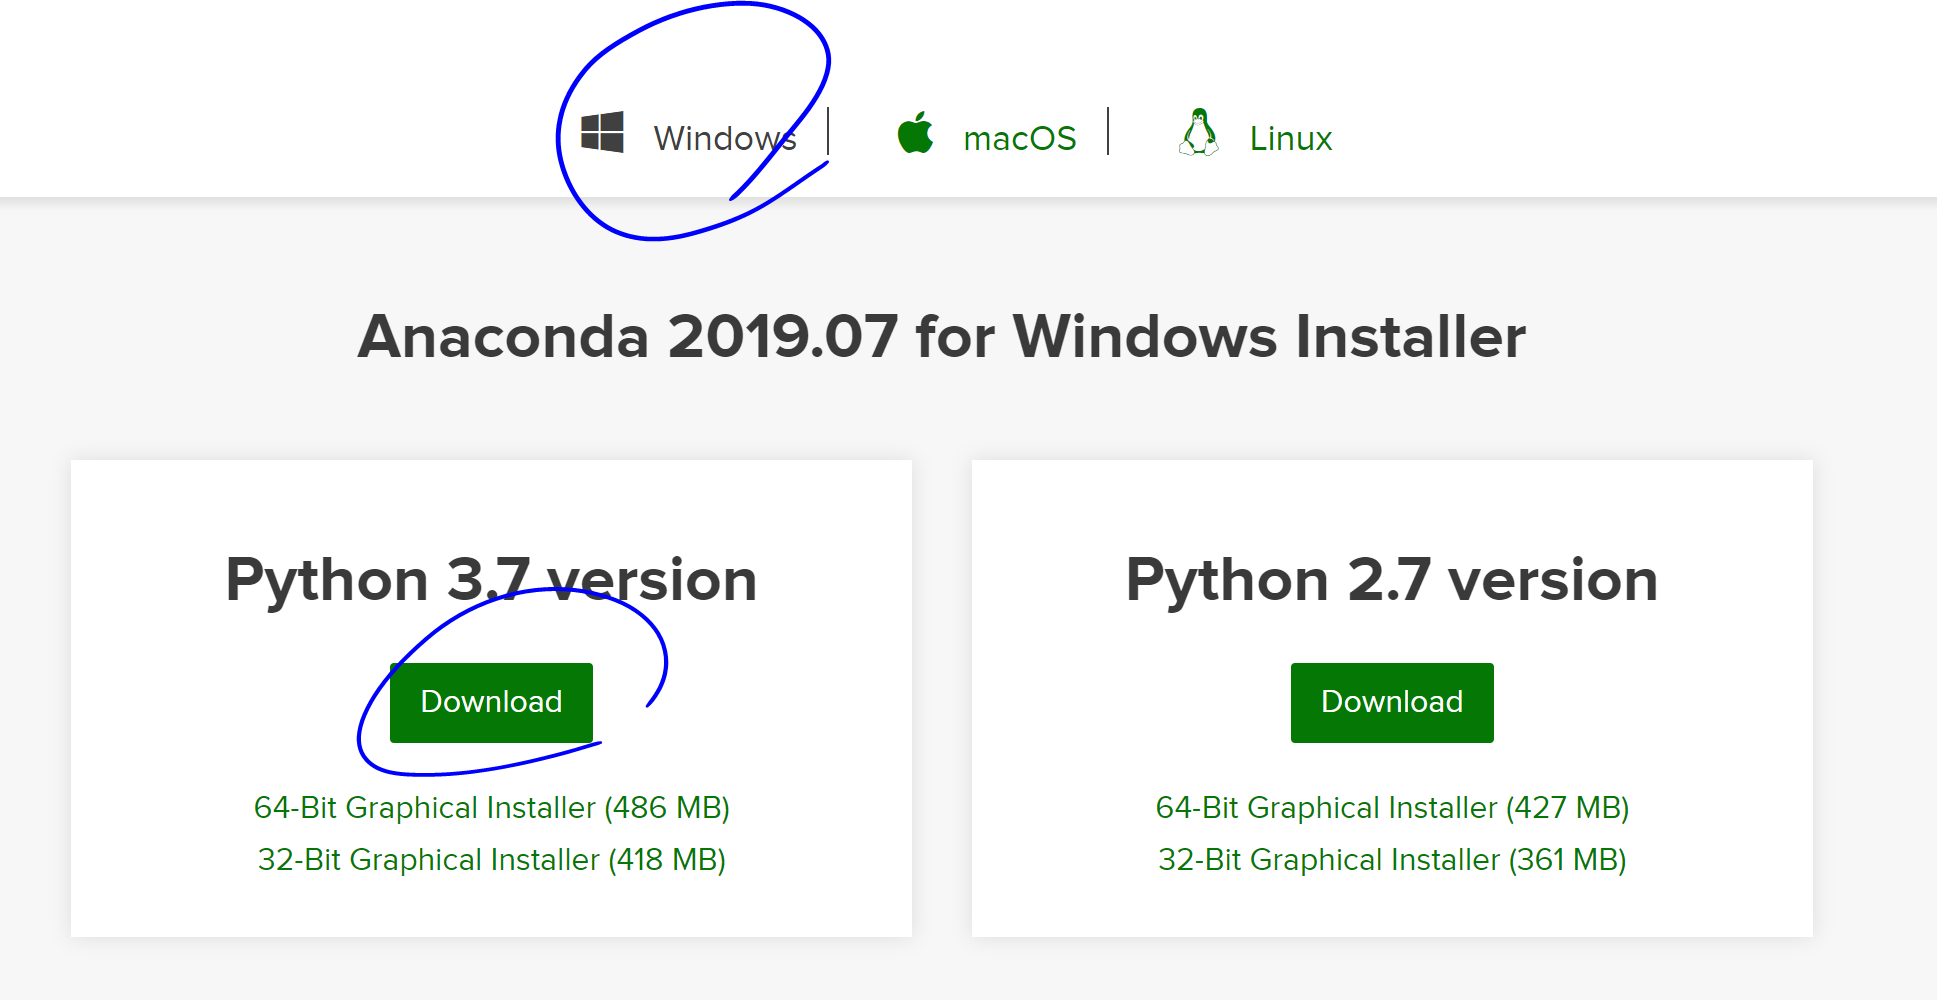This screenshot has height=1000, width=1937.
Task: Select the Python 2.7 version heading
Action: (1392, 579)
